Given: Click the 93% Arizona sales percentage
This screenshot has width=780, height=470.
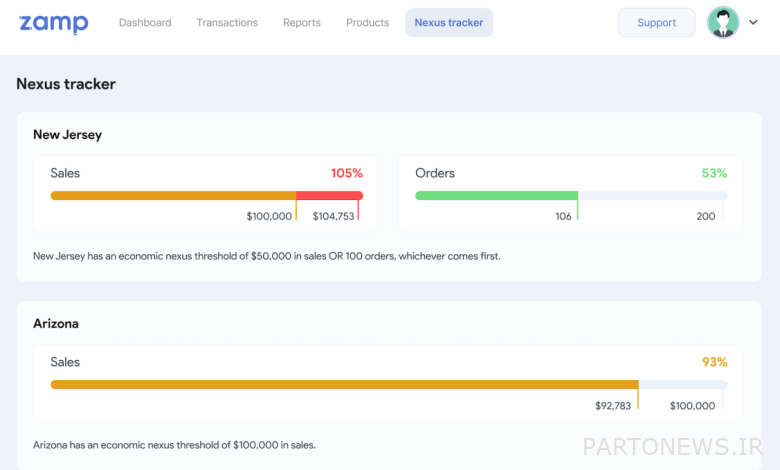Looking at the screenshot, I should tap(714, 362).
